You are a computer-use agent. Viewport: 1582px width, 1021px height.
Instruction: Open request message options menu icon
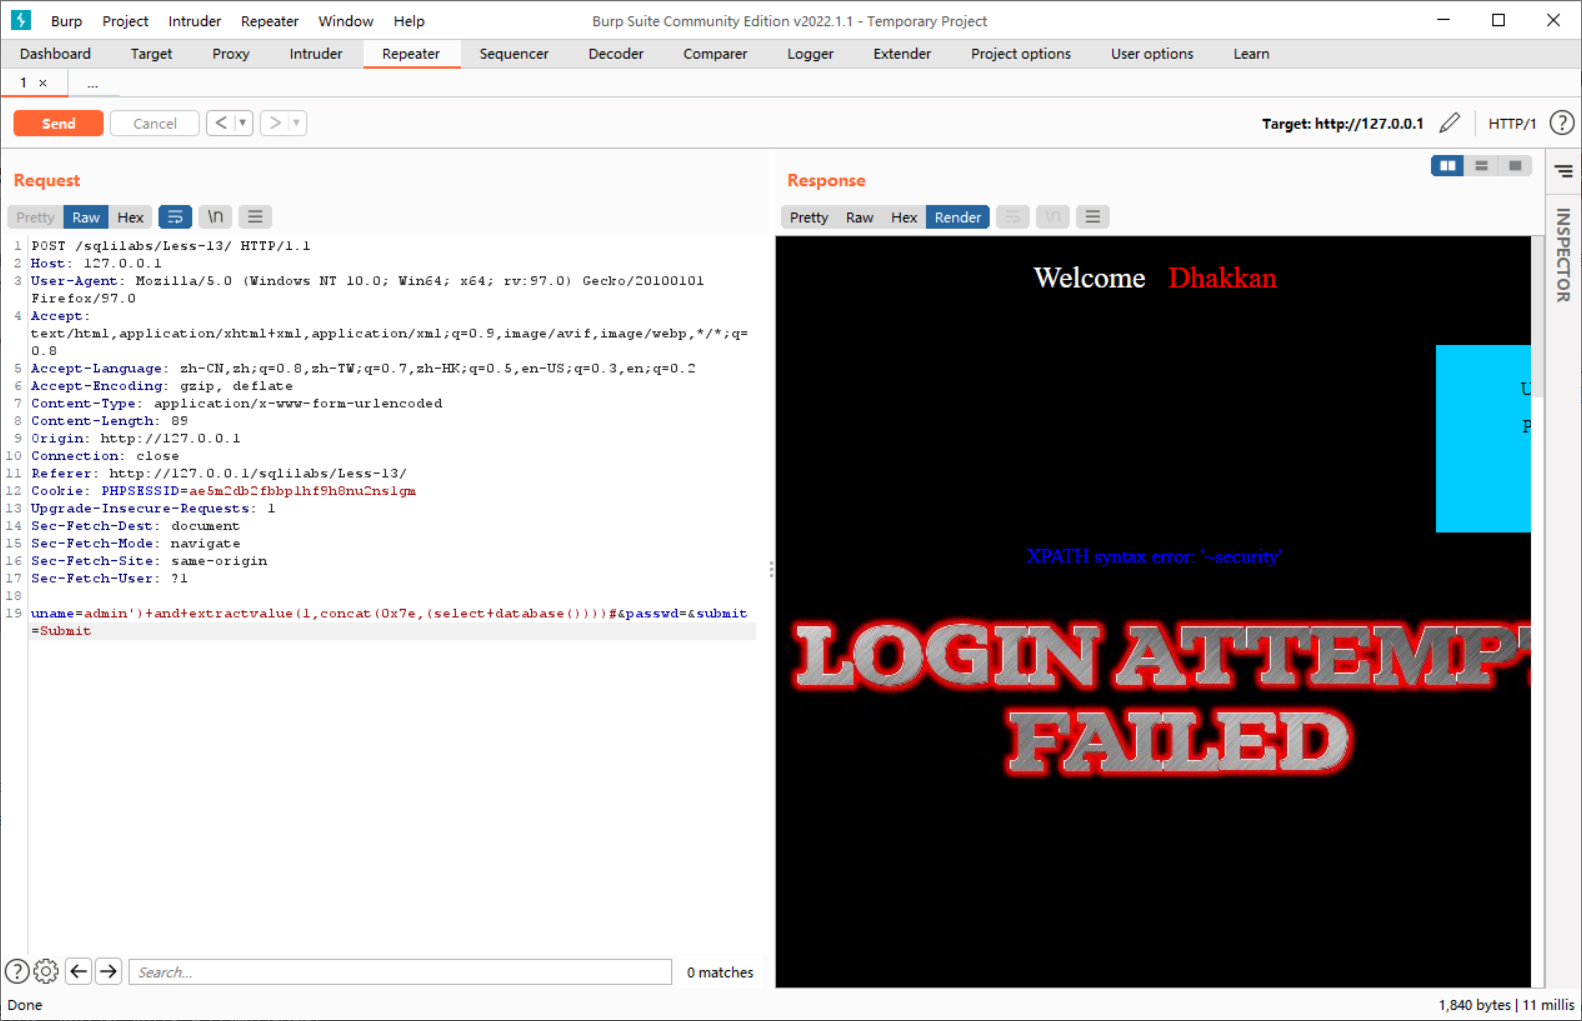point(255,217)
